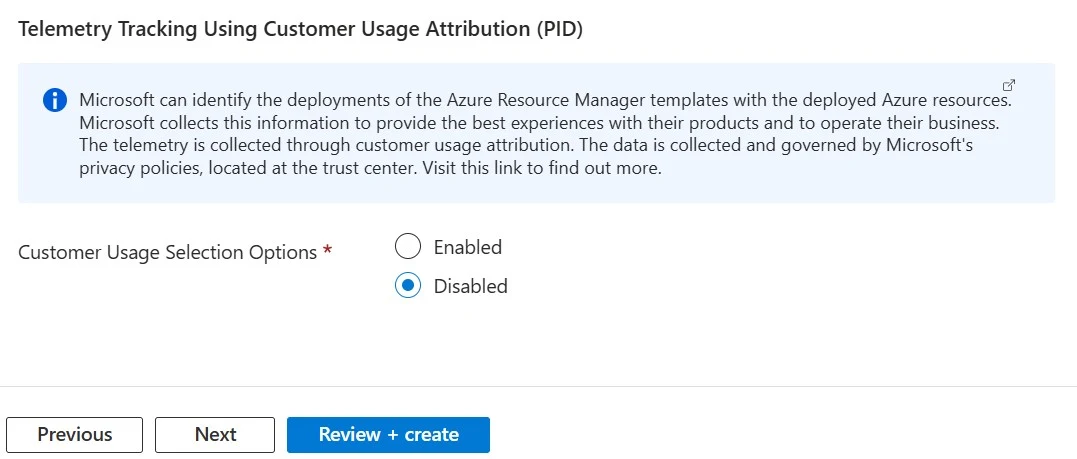Click the "Disabled" option label
Viewport: 1077px width, 459px height.
470,287
